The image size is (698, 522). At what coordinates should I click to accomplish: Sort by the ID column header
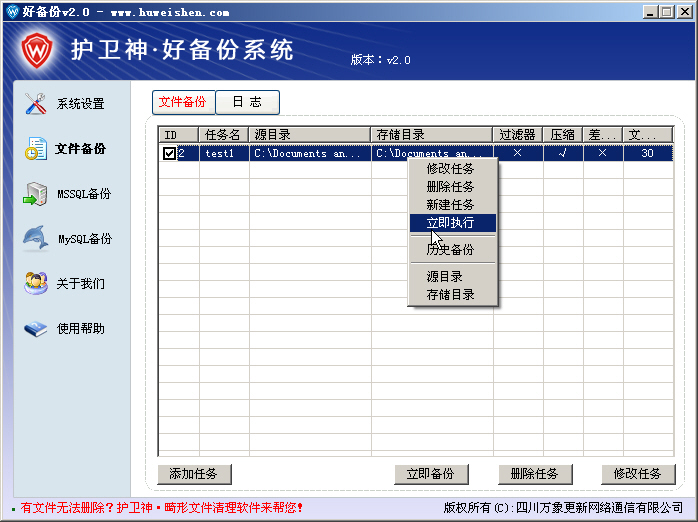pyautogui.click(x=179, y=135)
